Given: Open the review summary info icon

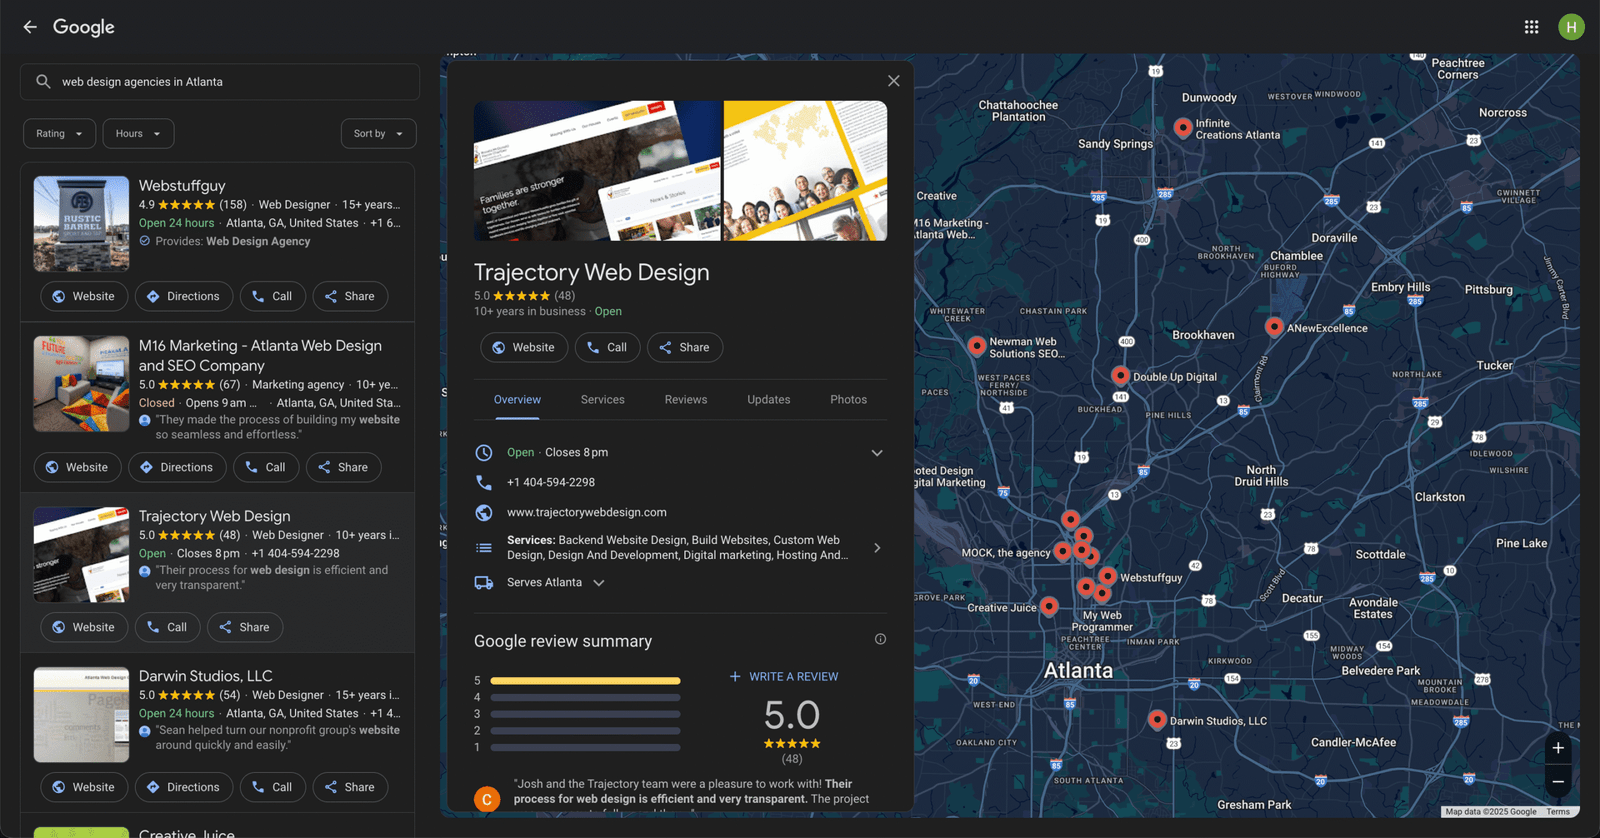Looking at the screenshot, I should click(x=880, y=639).
